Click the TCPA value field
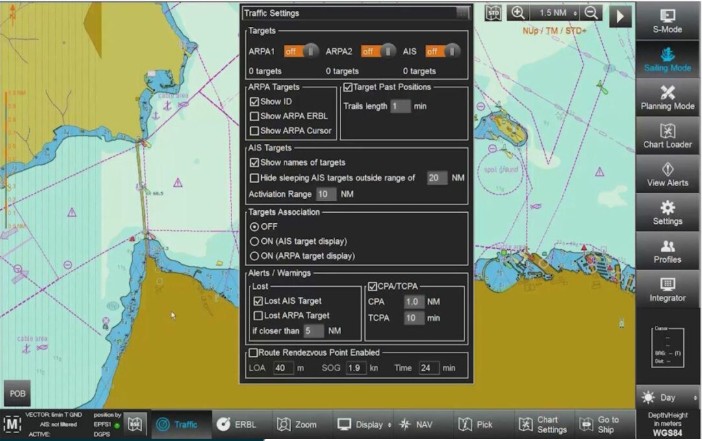This screenshot has width=702, height=441. (414, 318)
